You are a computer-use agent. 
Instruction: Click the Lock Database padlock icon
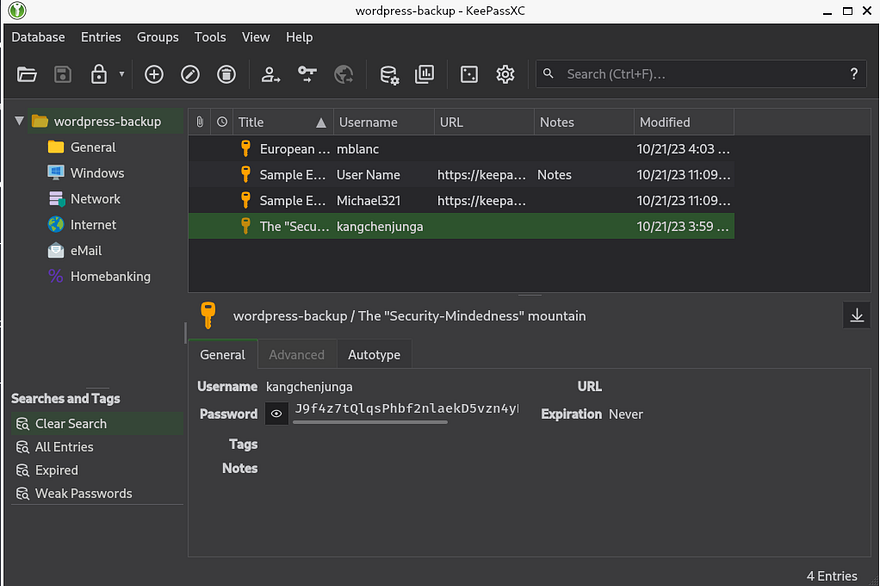[x=99, y=74]
